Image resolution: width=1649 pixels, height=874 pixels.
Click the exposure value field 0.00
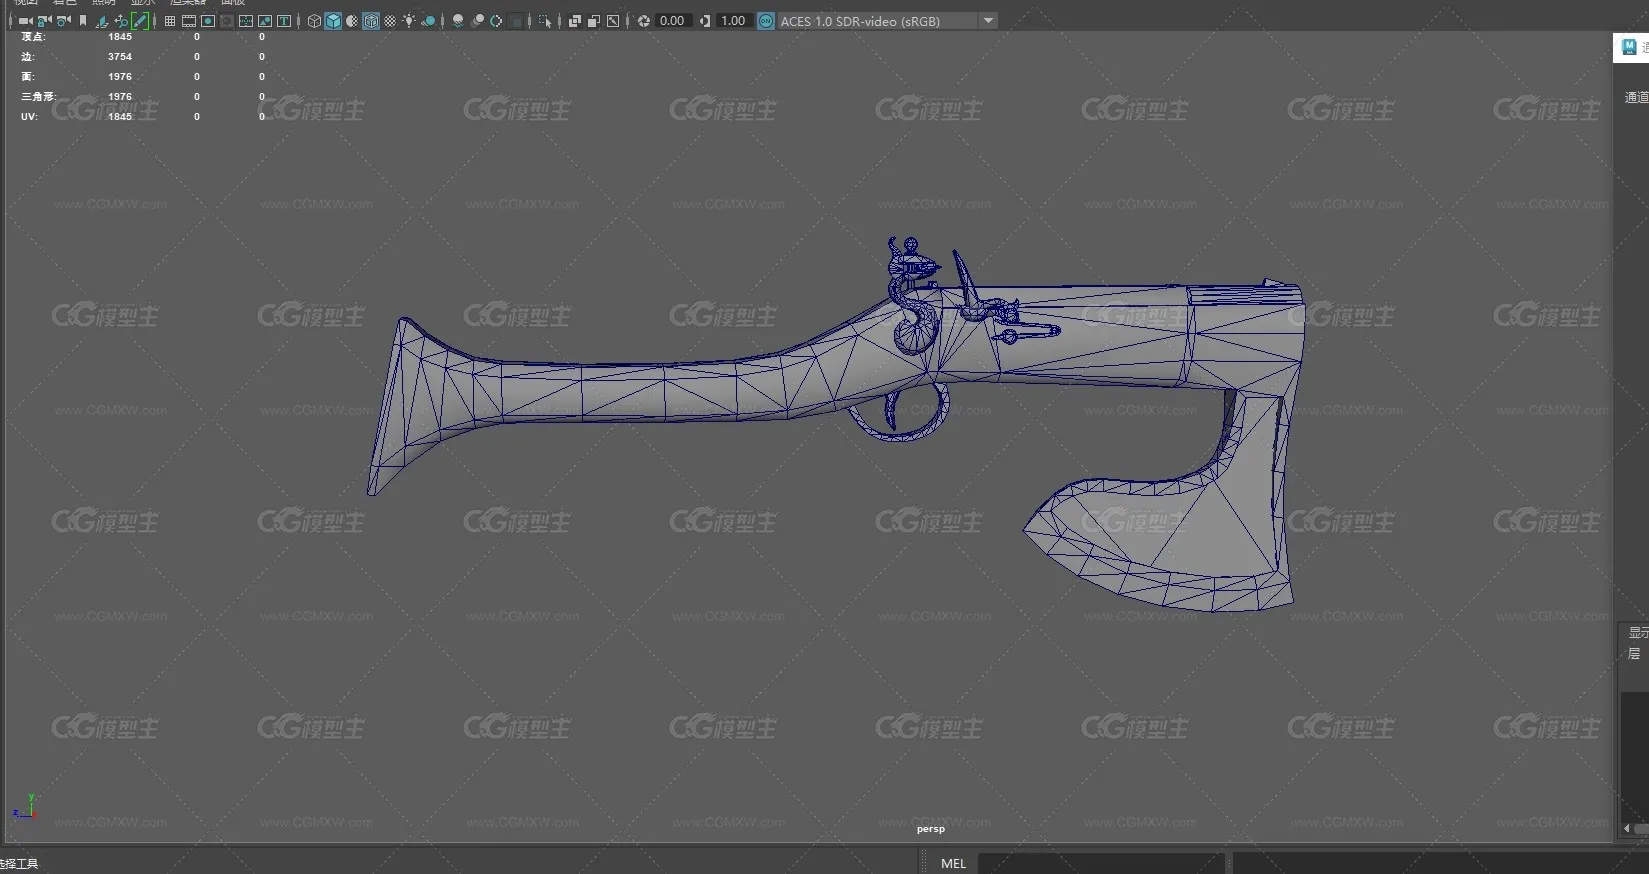click(673, 21)
